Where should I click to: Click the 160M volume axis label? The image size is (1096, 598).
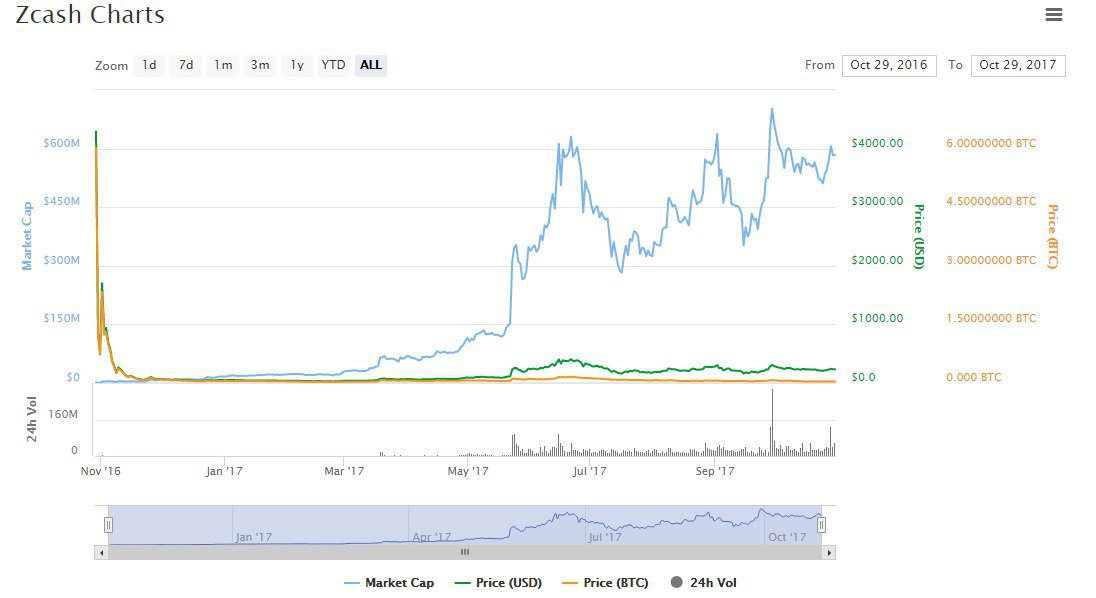[63, 414]
